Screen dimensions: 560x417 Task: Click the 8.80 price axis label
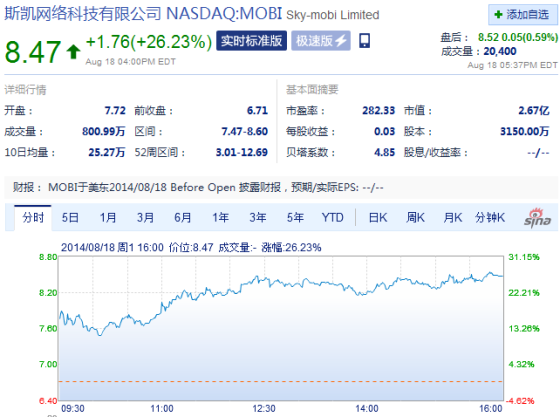pyautogui.click(x=48, y=257)
